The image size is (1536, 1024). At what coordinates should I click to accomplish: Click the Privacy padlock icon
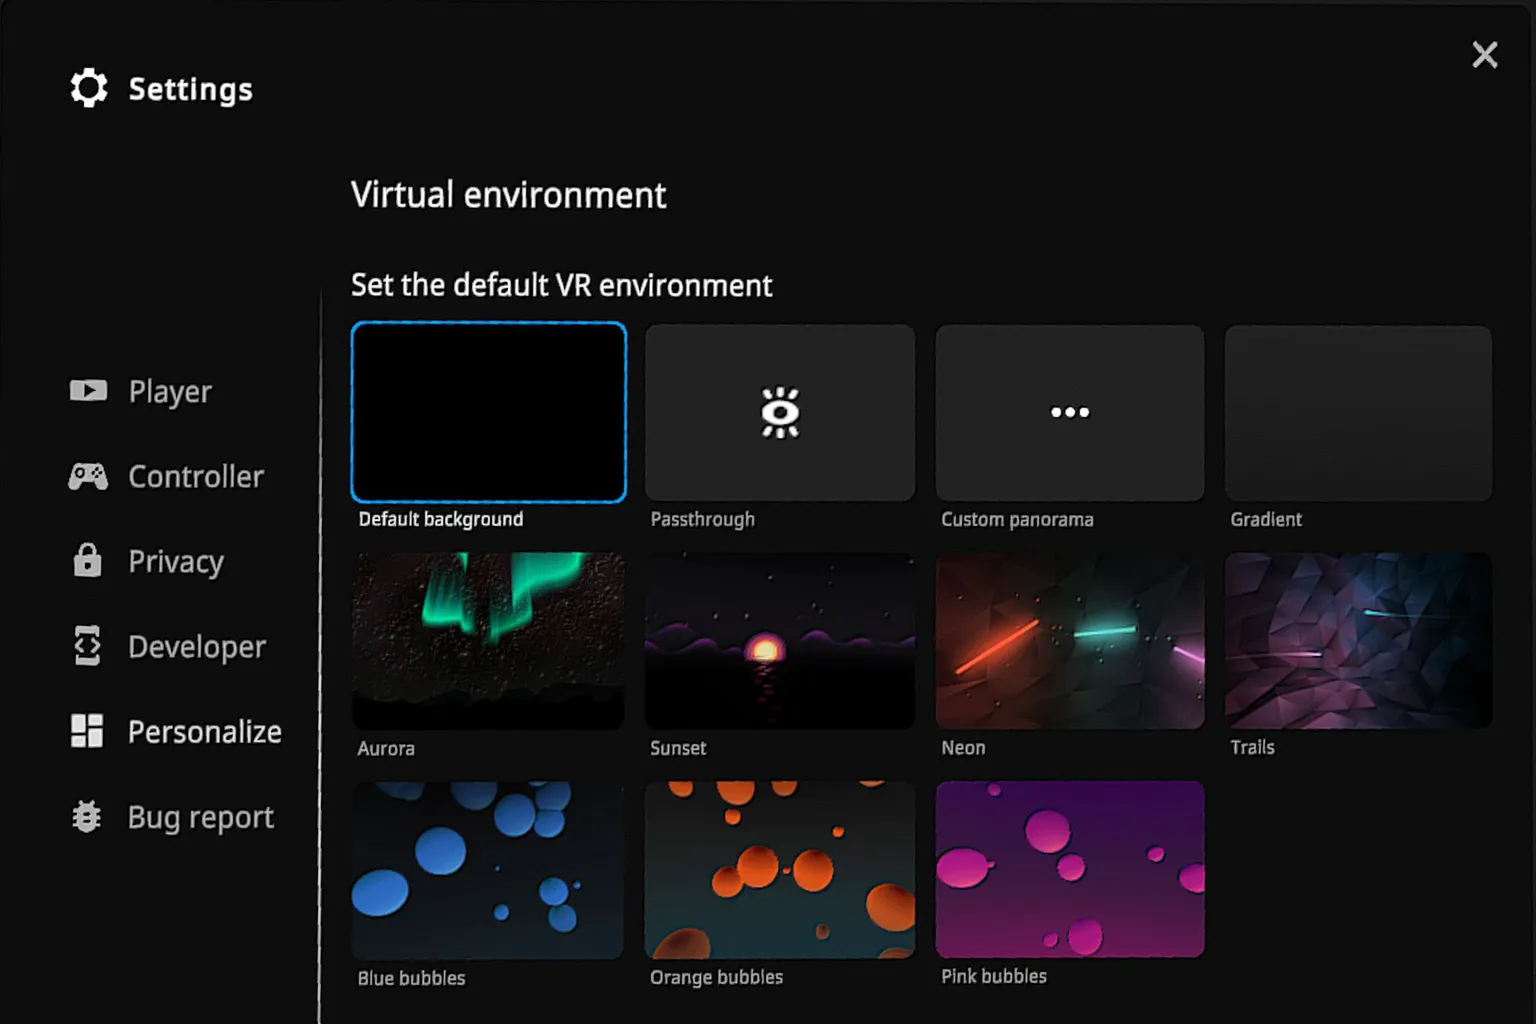point(88,561)
